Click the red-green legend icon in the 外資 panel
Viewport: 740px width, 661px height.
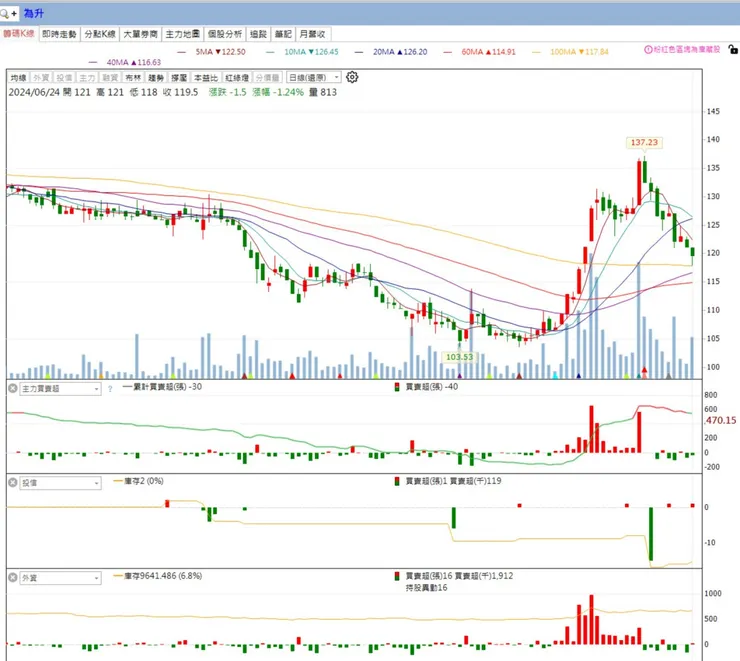tap(397, 576)
